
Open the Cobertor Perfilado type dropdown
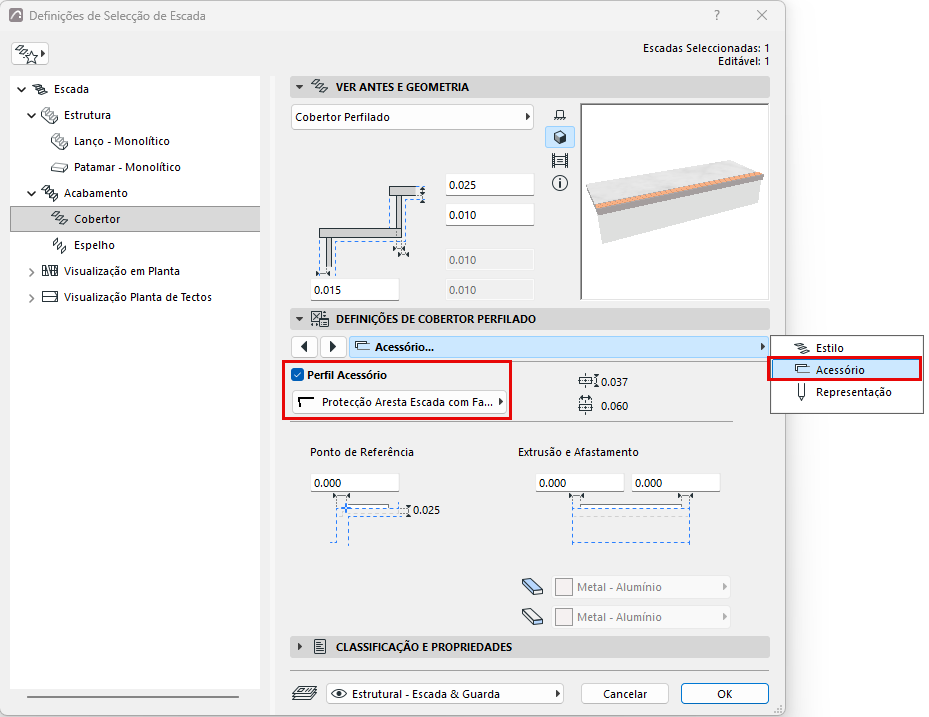coord(412,117)
